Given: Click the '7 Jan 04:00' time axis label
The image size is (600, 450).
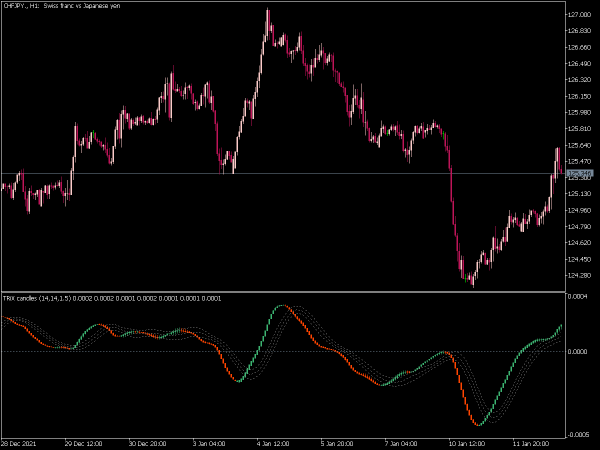Looking at the screenshot, I should [x=401, y=444].
